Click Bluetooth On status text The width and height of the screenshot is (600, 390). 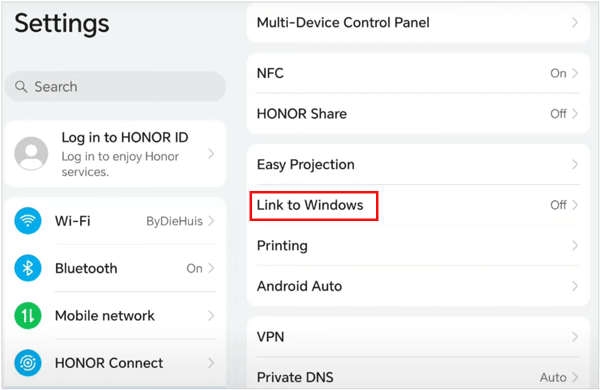click(194, 268)
